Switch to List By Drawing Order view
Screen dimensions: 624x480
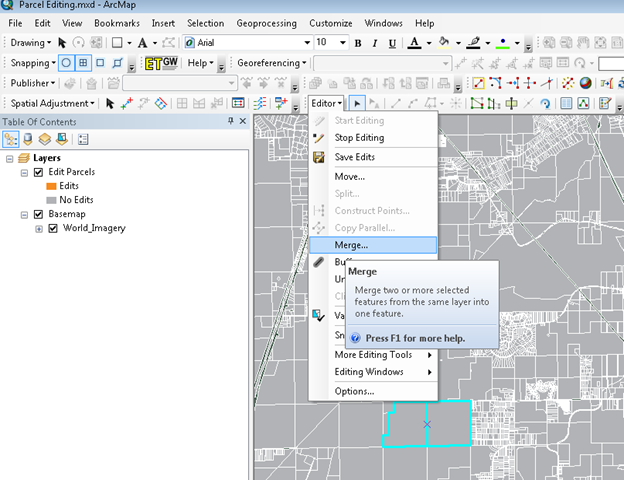click(10, 139)
